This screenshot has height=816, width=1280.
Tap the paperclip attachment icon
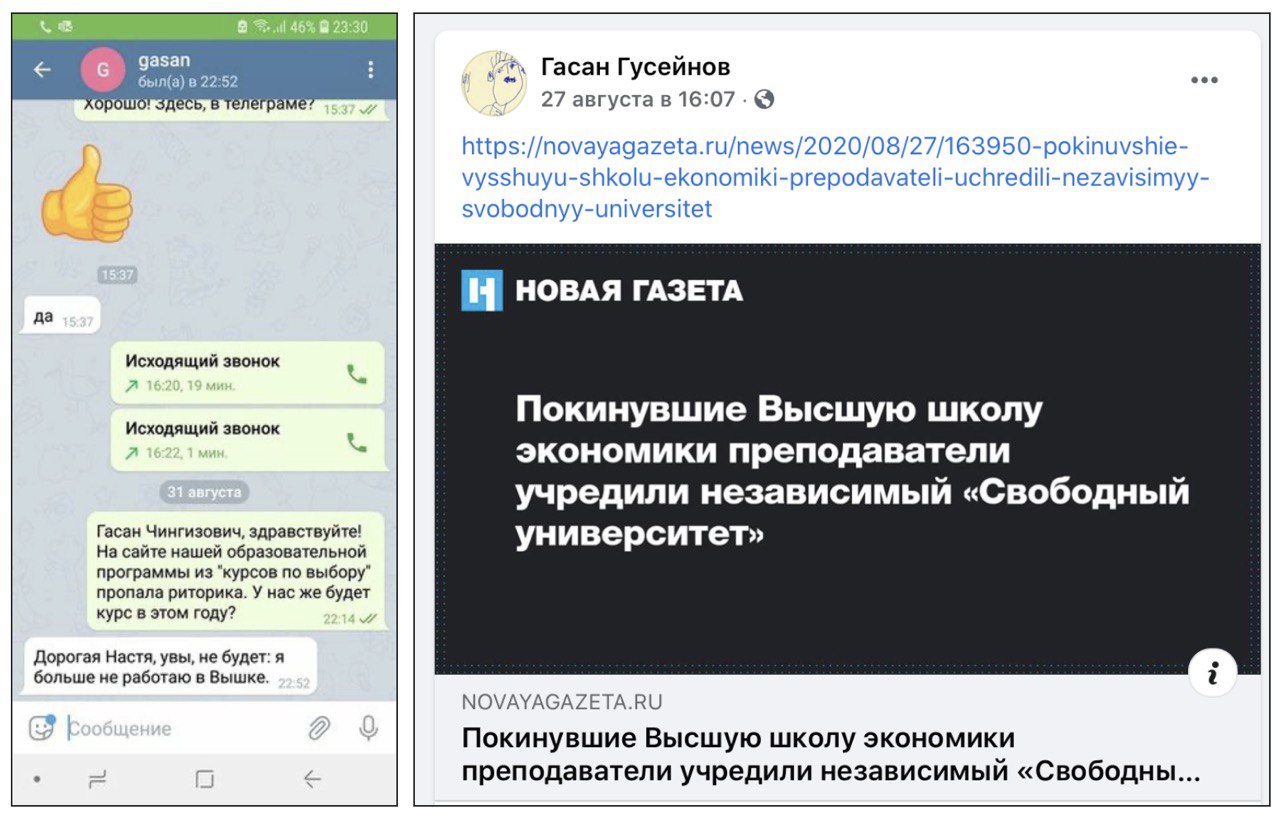coord(319,728)
